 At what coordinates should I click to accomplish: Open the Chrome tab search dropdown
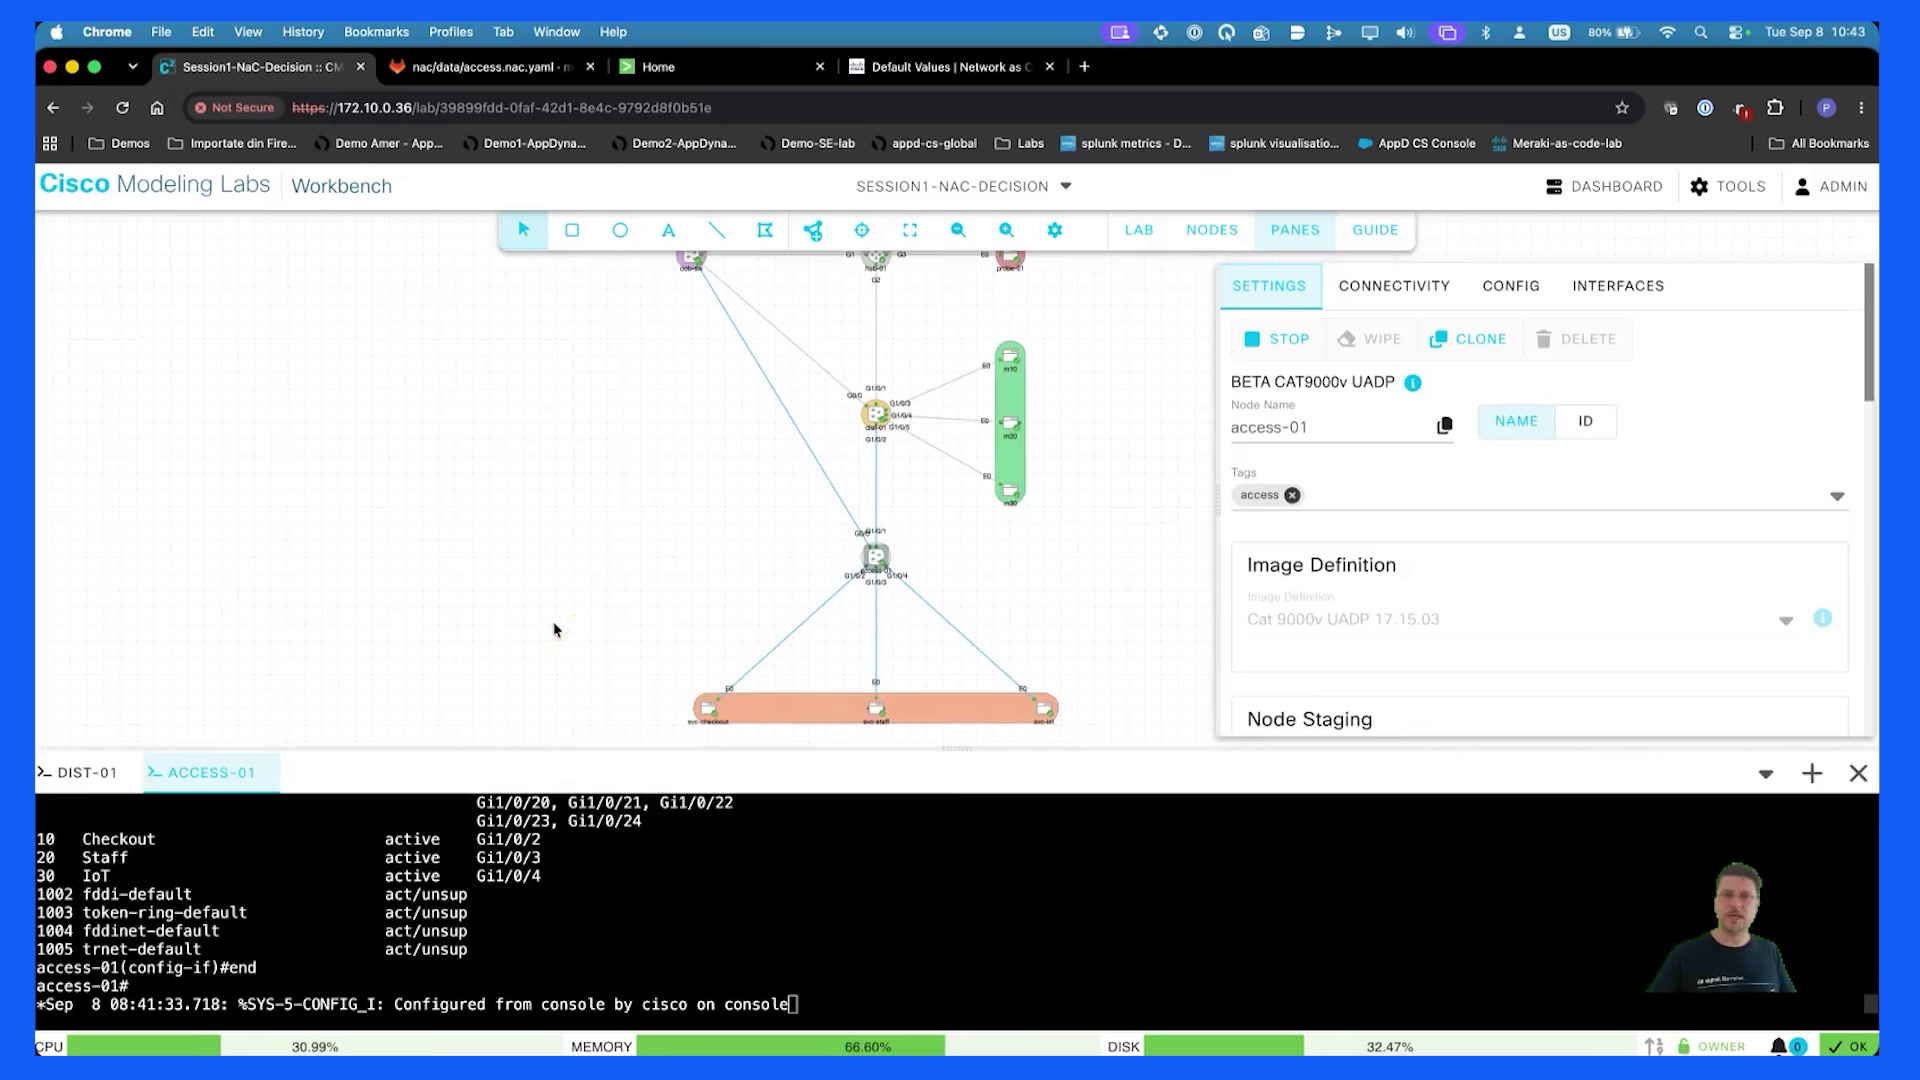[132, 67]
